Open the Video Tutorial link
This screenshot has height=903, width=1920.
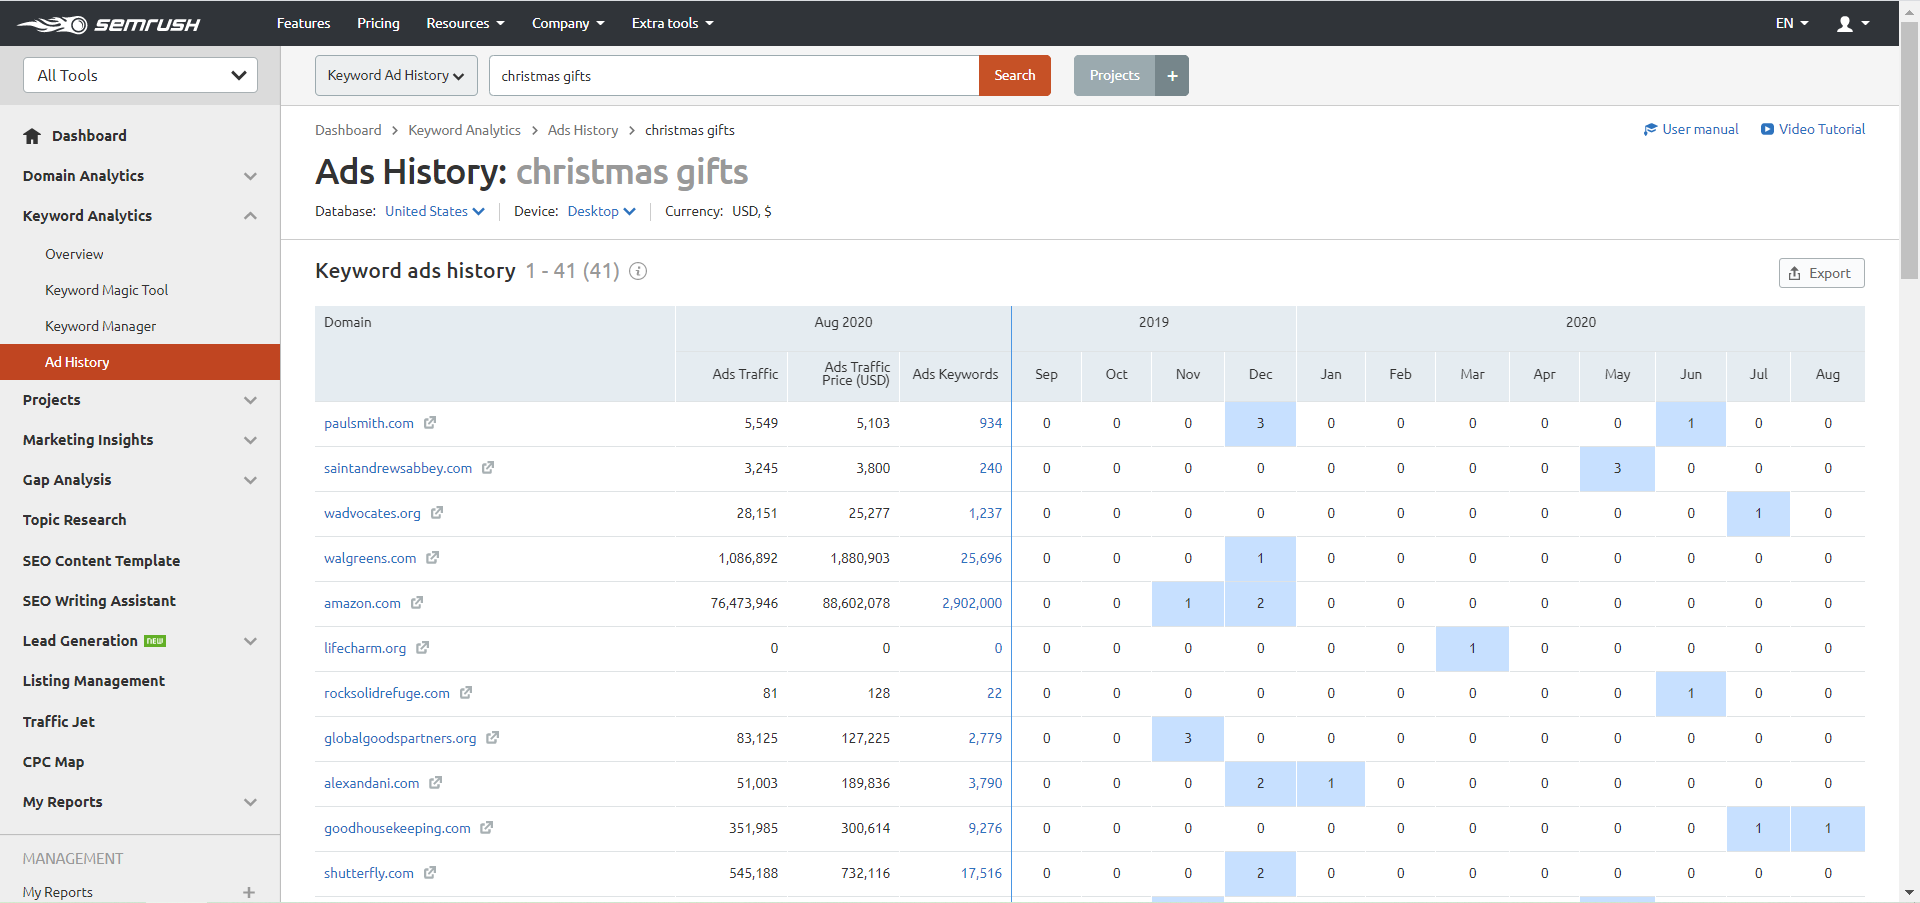tap(1812, 129)
